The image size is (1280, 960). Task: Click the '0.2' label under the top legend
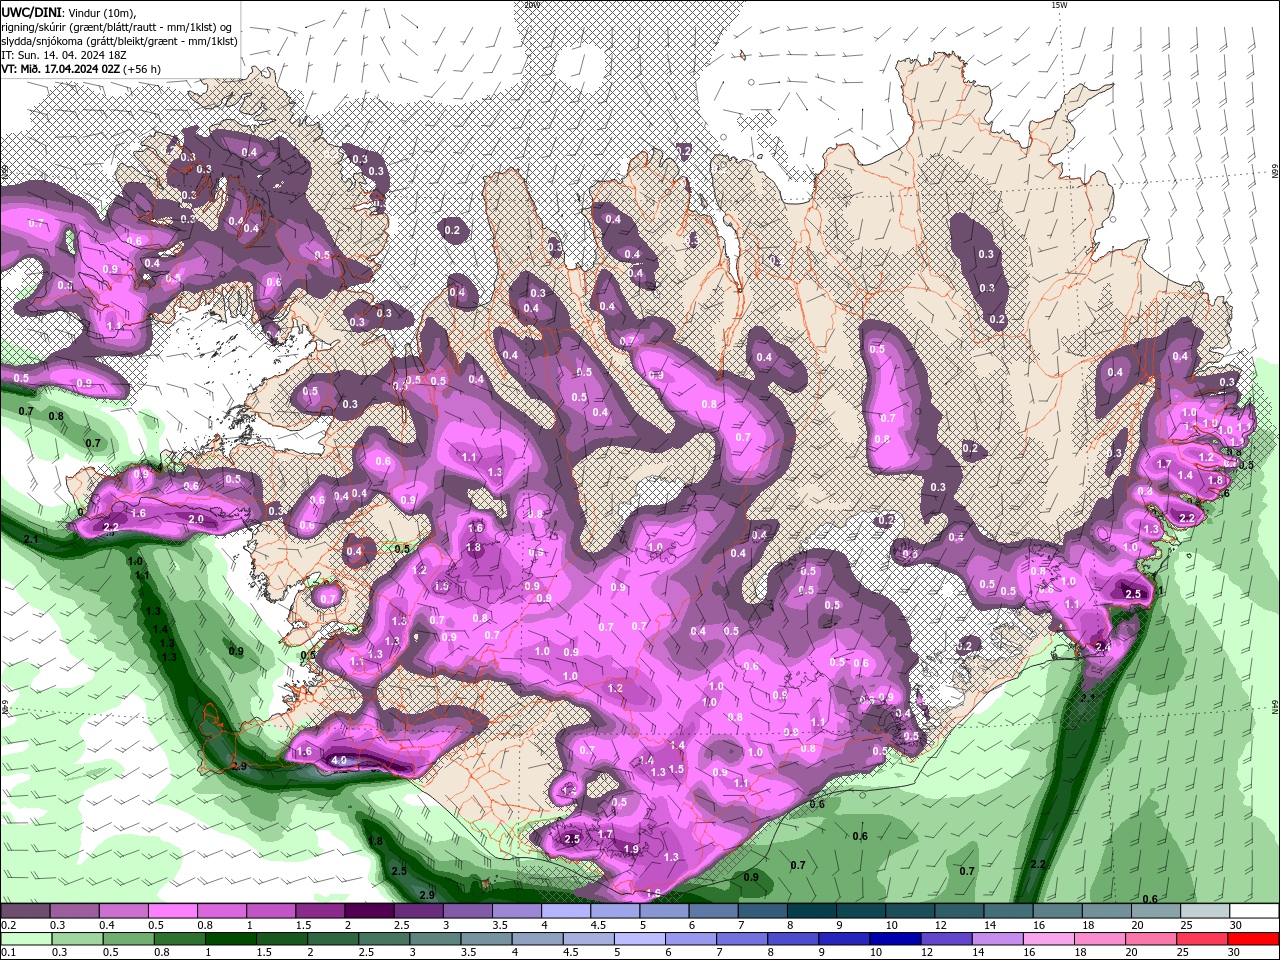[8, 925]
